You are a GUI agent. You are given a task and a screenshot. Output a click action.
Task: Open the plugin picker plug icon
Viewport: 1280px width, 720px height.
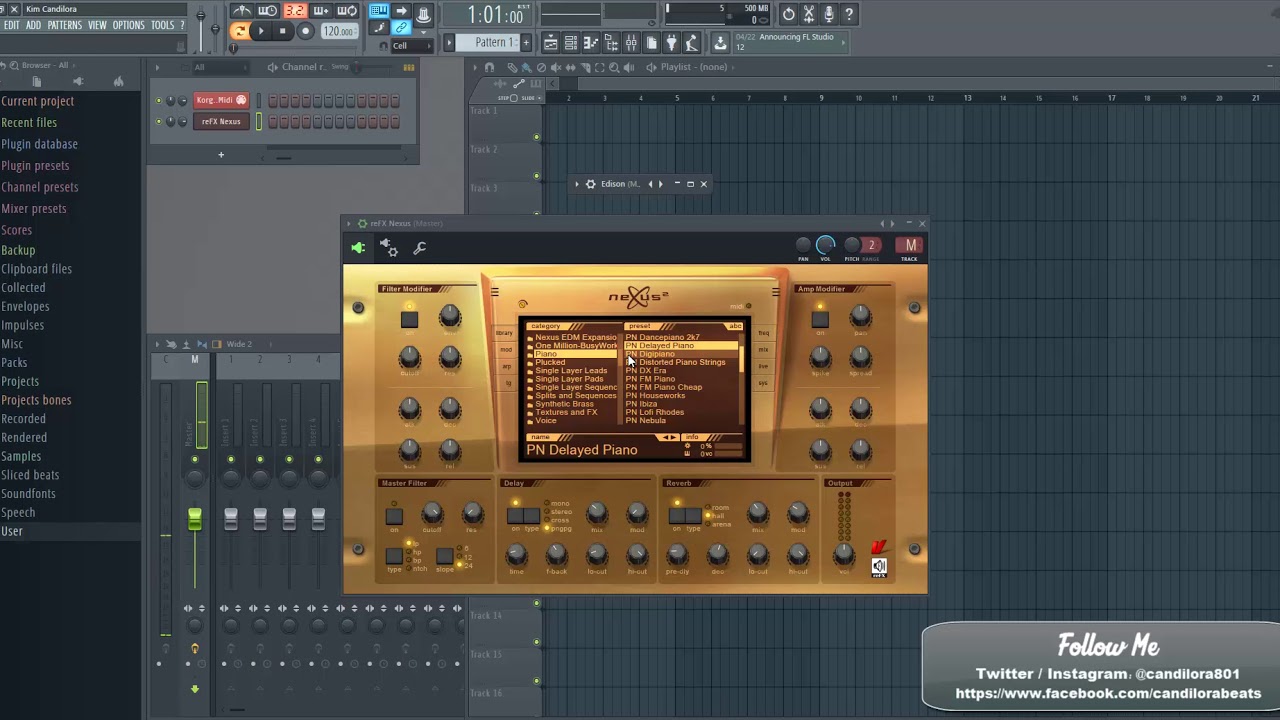pyautogui.click(x=671, y=42)
